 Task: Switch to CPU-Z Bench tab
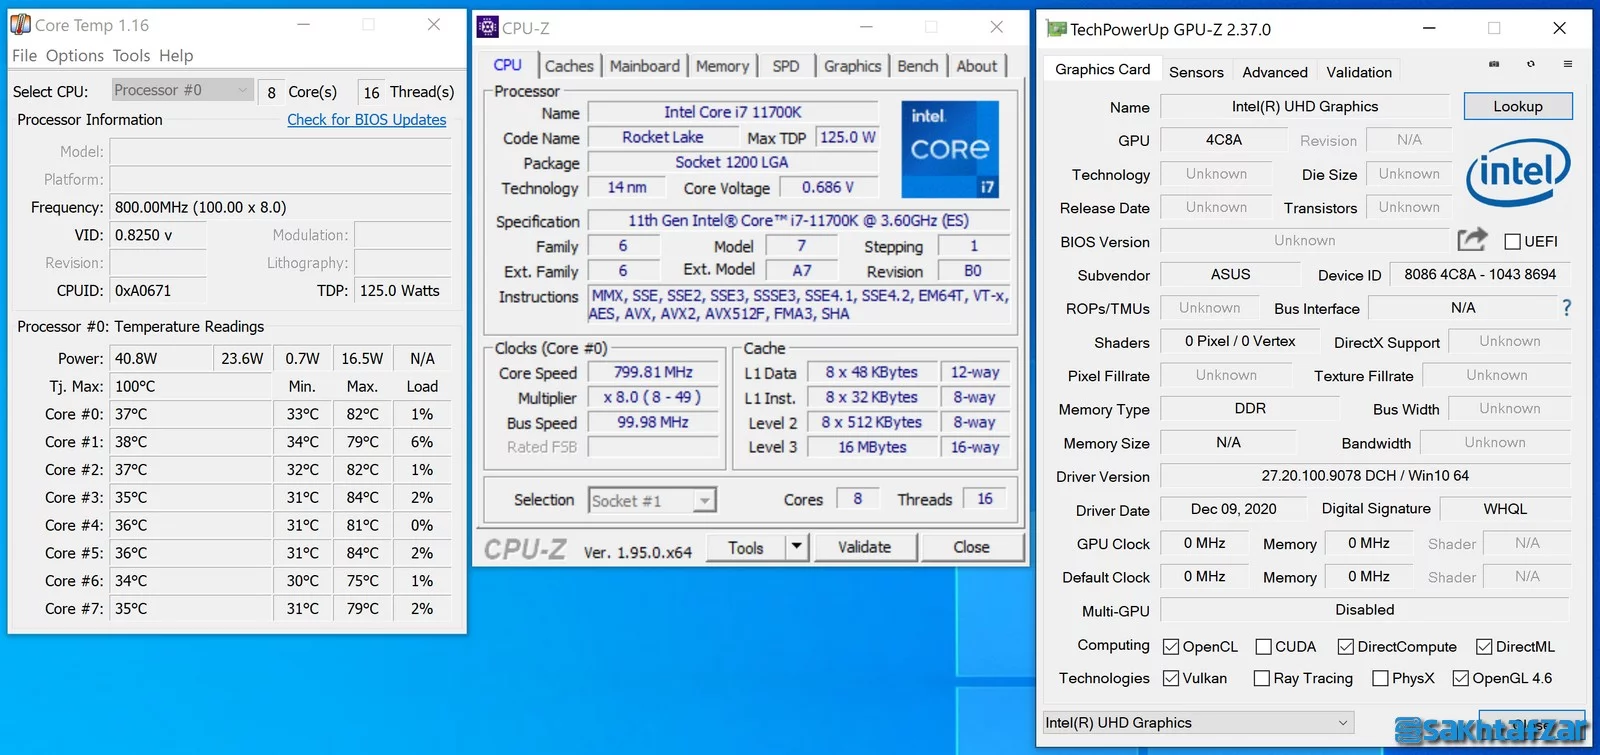pos(918,66)
